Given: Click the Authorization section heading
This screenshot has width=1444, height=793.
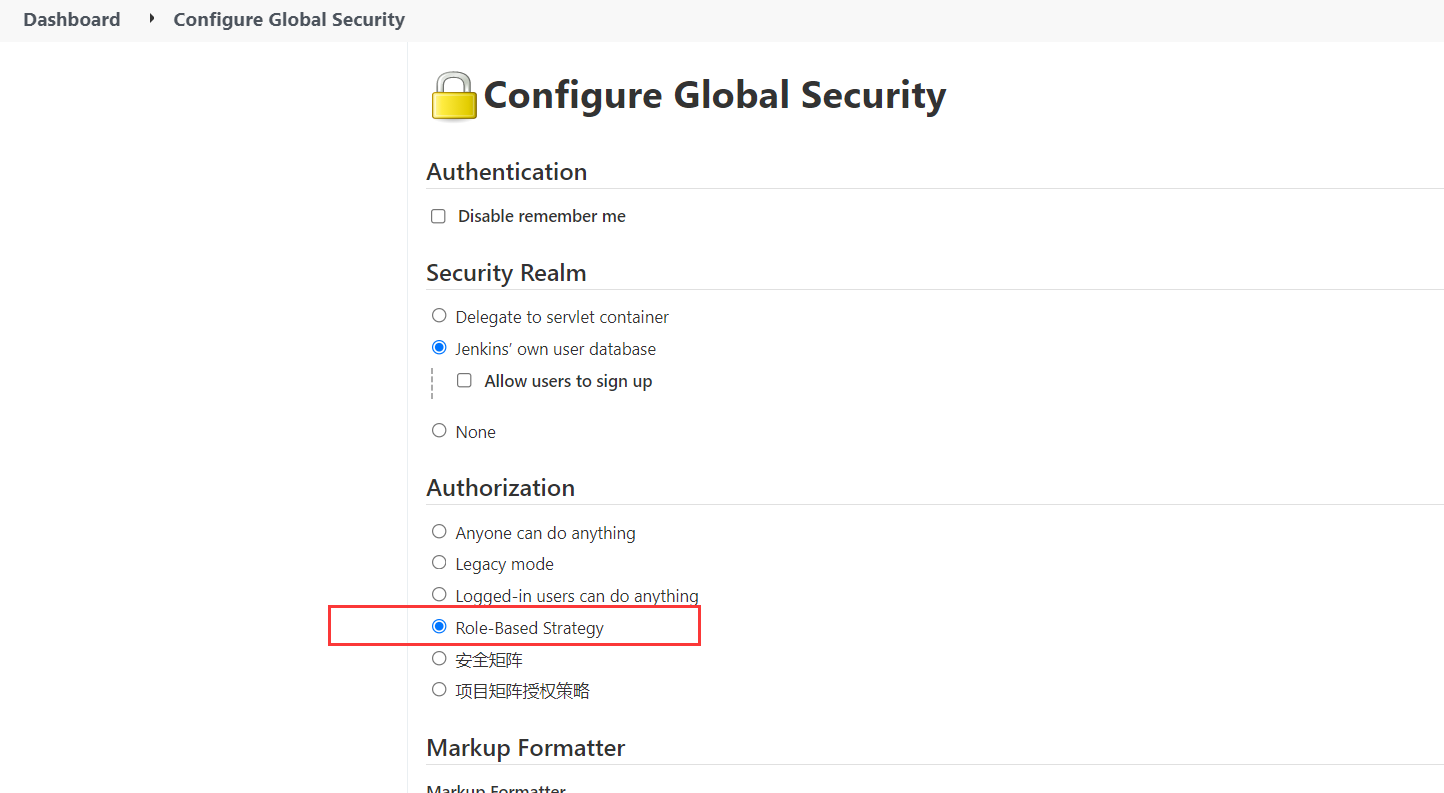Looking at the screenshot, I should [x=500, y=488].
